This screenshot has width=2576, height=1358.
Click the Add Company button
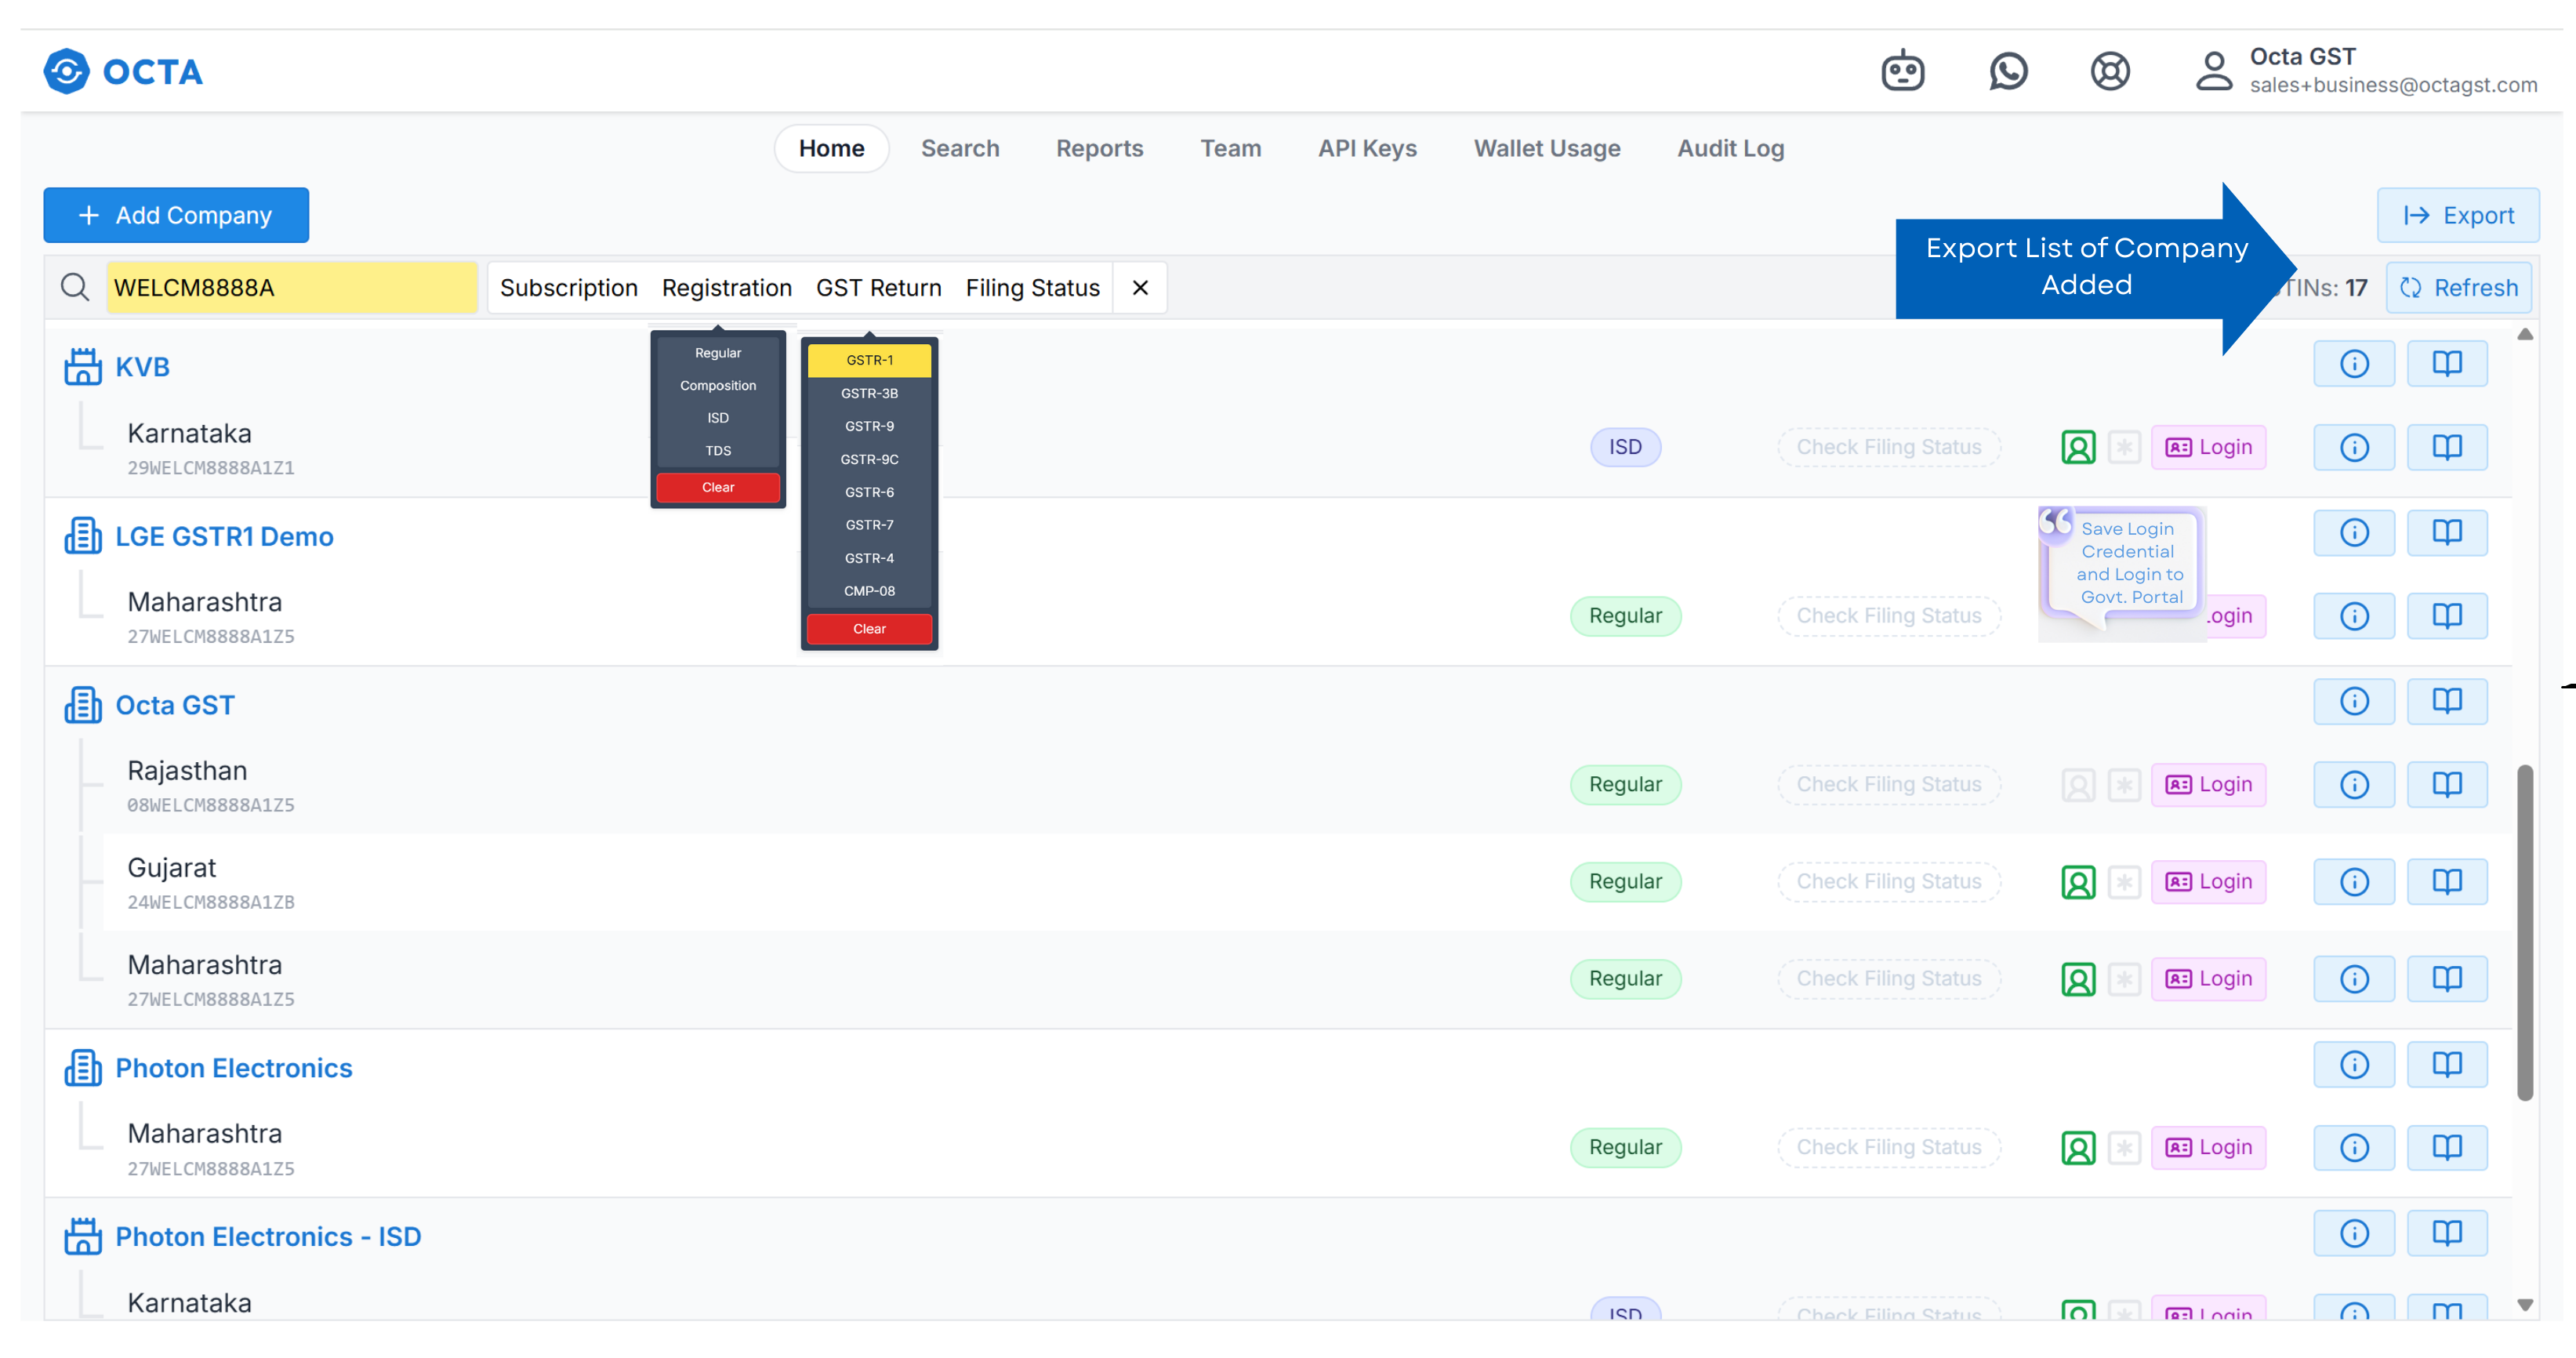tap(176, 216)
